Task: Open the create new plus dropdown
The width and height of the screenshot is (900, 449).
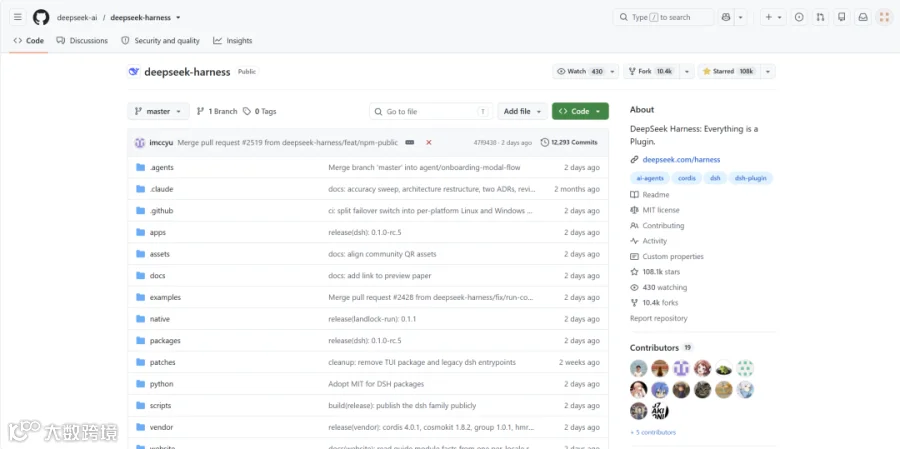Action: (x=773, y=17)
